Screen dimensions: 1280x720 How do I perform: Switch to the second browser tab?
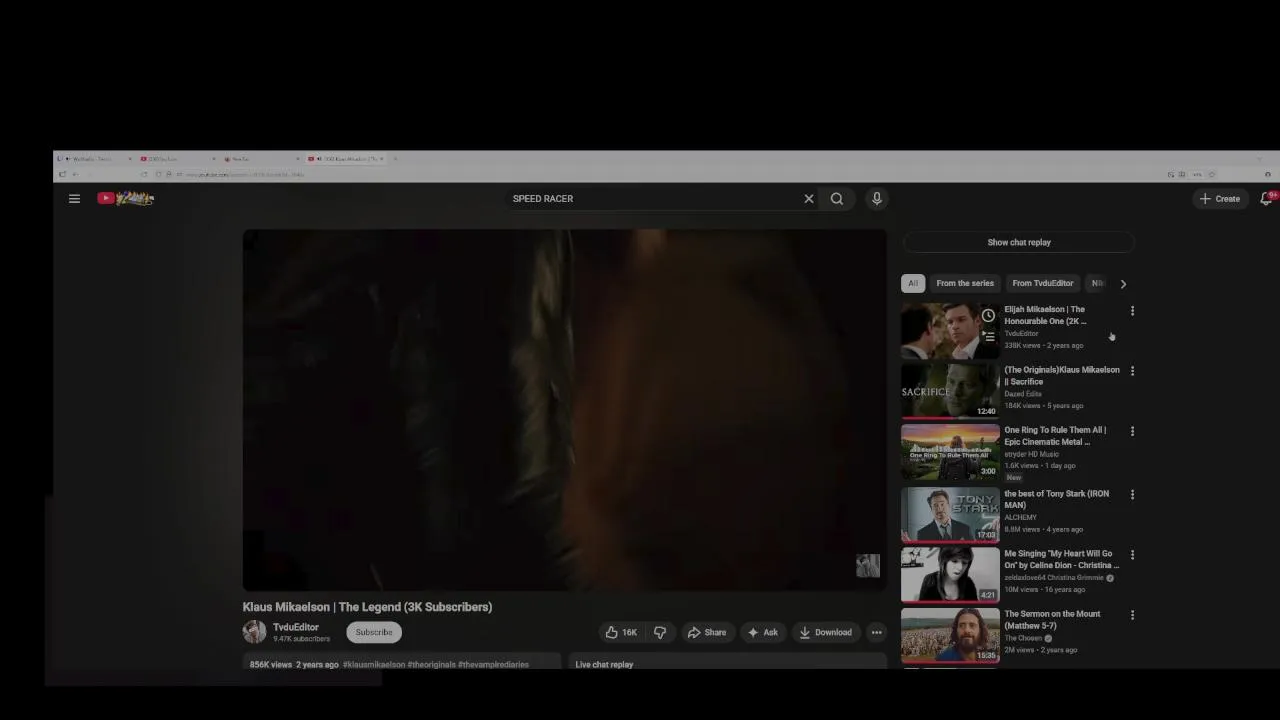pos(179,159)
